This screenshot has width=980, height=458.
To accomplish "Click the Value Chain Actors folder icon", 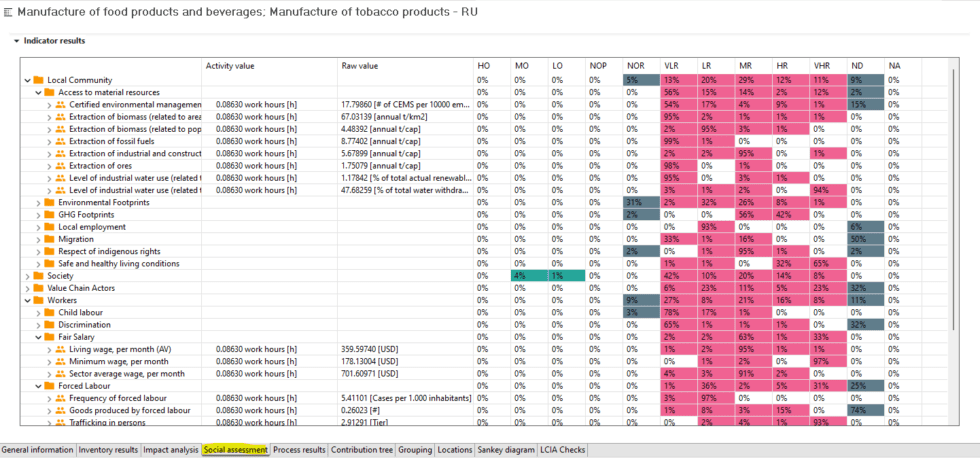I will point(38,288).
